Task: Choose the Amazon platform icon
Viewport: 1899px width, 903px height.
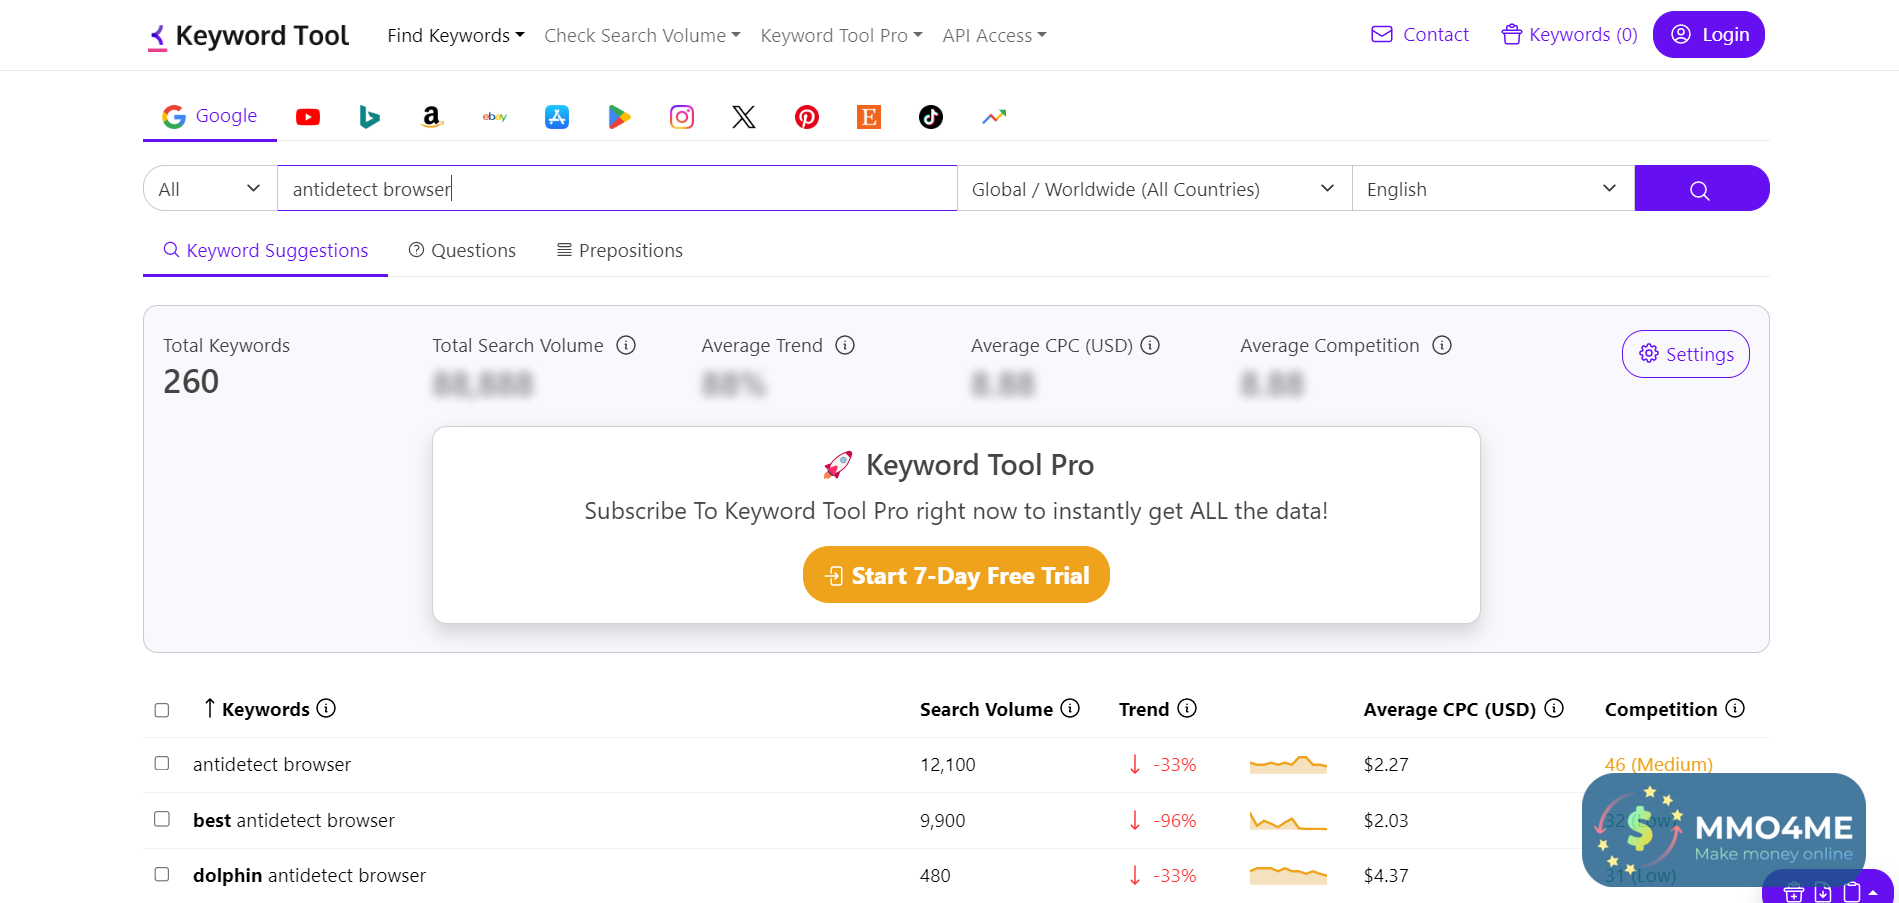Action: coord(431,117)
